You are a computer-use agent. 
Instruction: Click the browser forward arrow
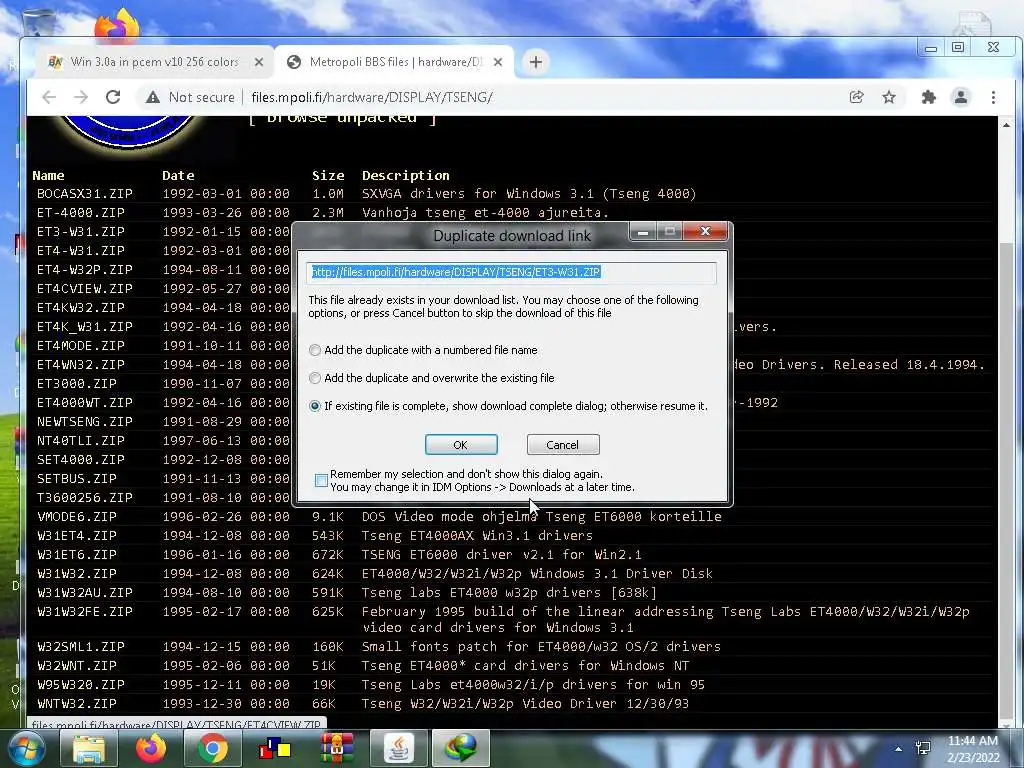pyautogui.click(x=80, y=97)
